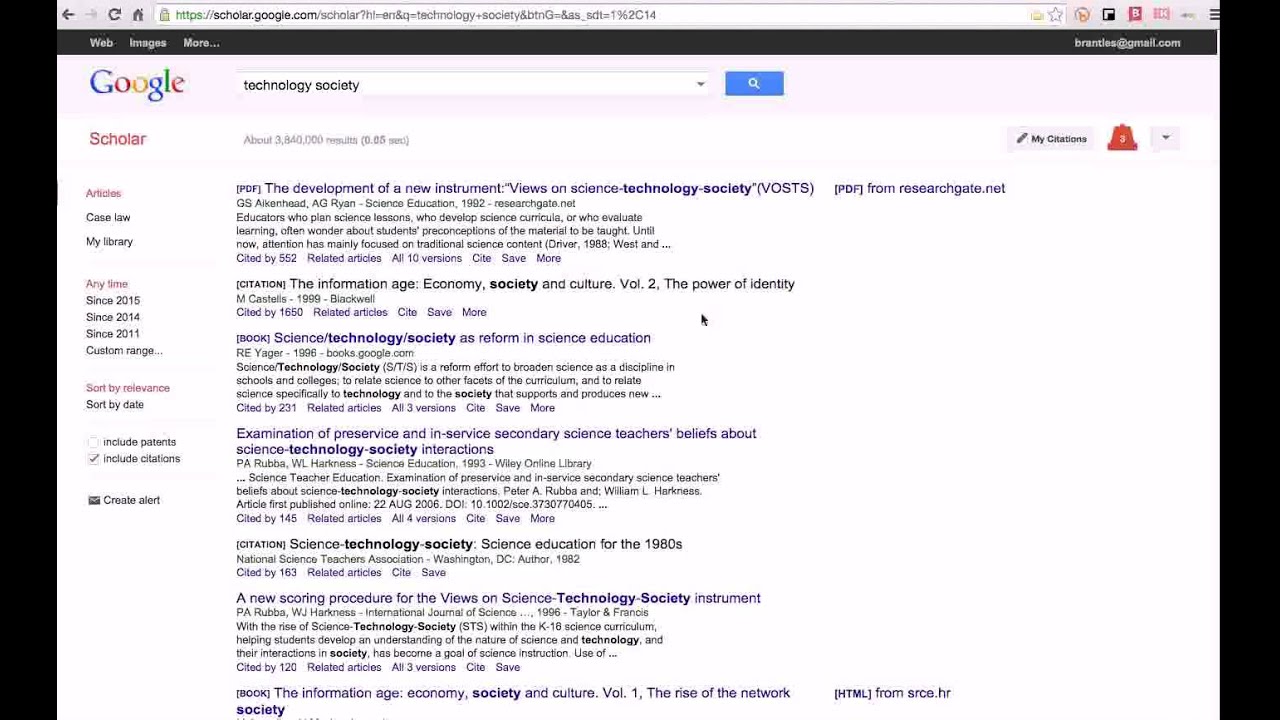This screenshot has height=720, width=1280.
Task: Select Any time date filter
Action: click(107, 284)
